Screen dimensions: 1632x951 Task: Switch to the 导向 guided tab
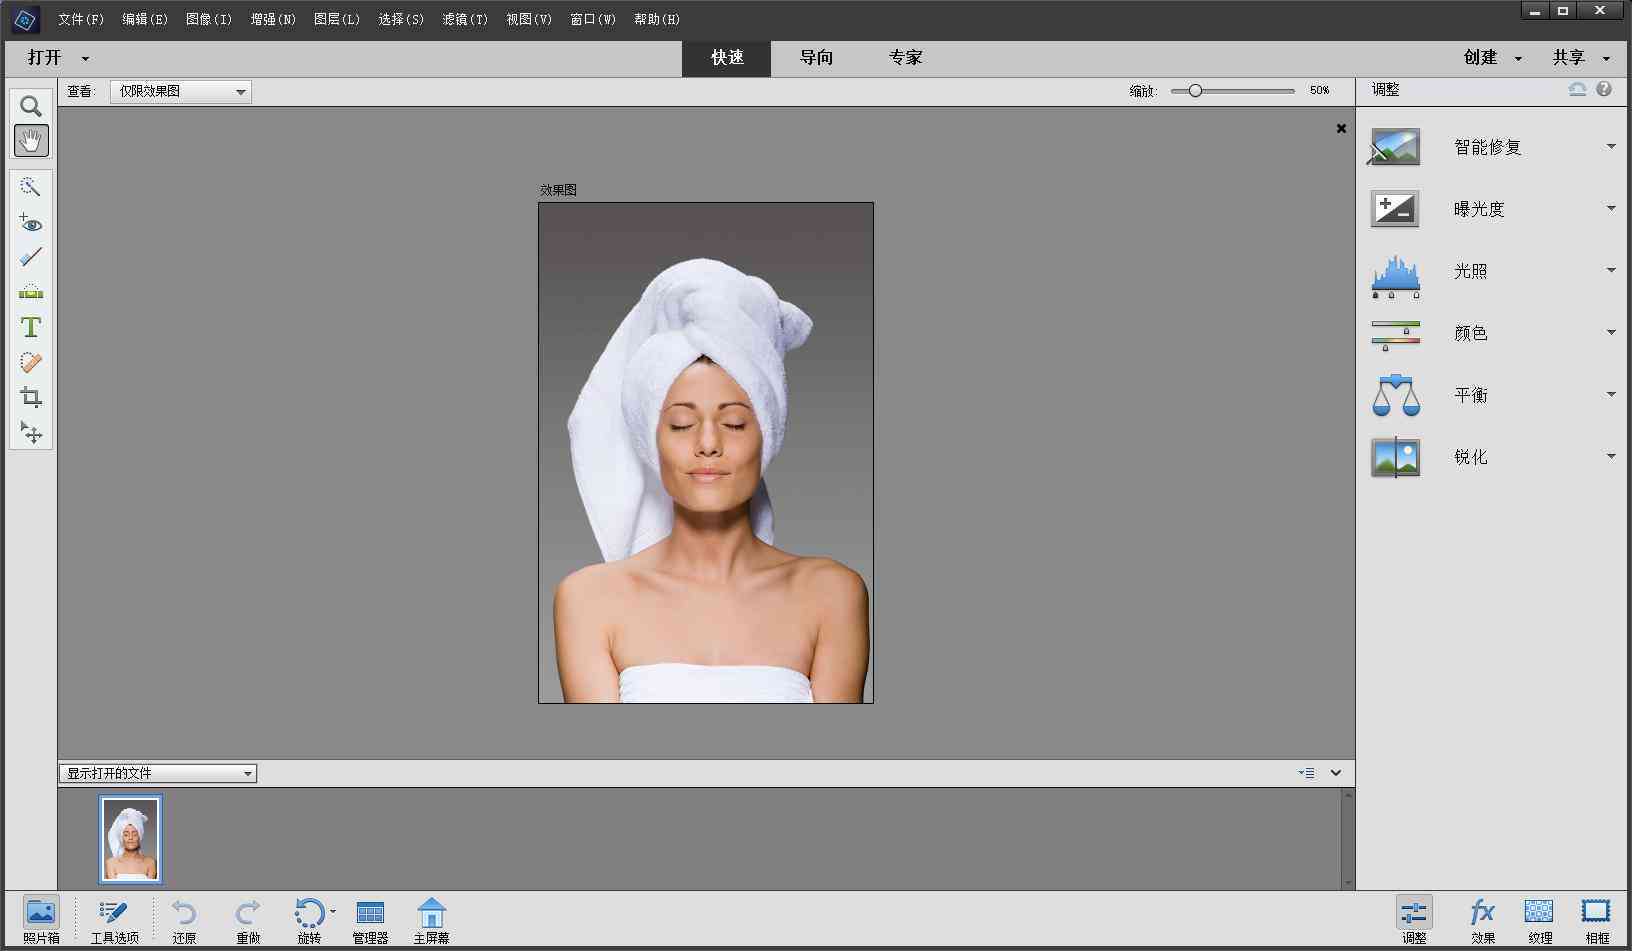point(816,58)
